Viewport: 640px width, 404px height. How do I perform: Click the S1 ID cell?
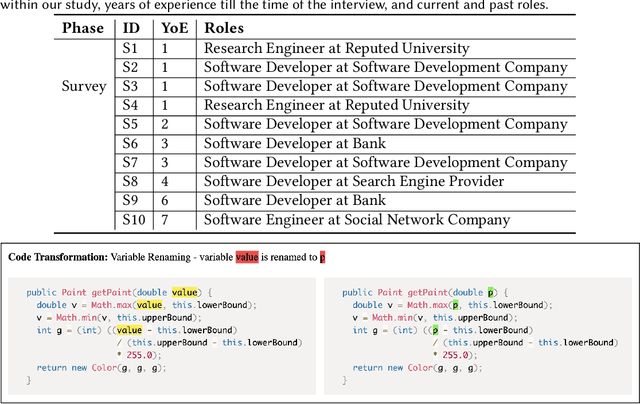coord(131,48)
